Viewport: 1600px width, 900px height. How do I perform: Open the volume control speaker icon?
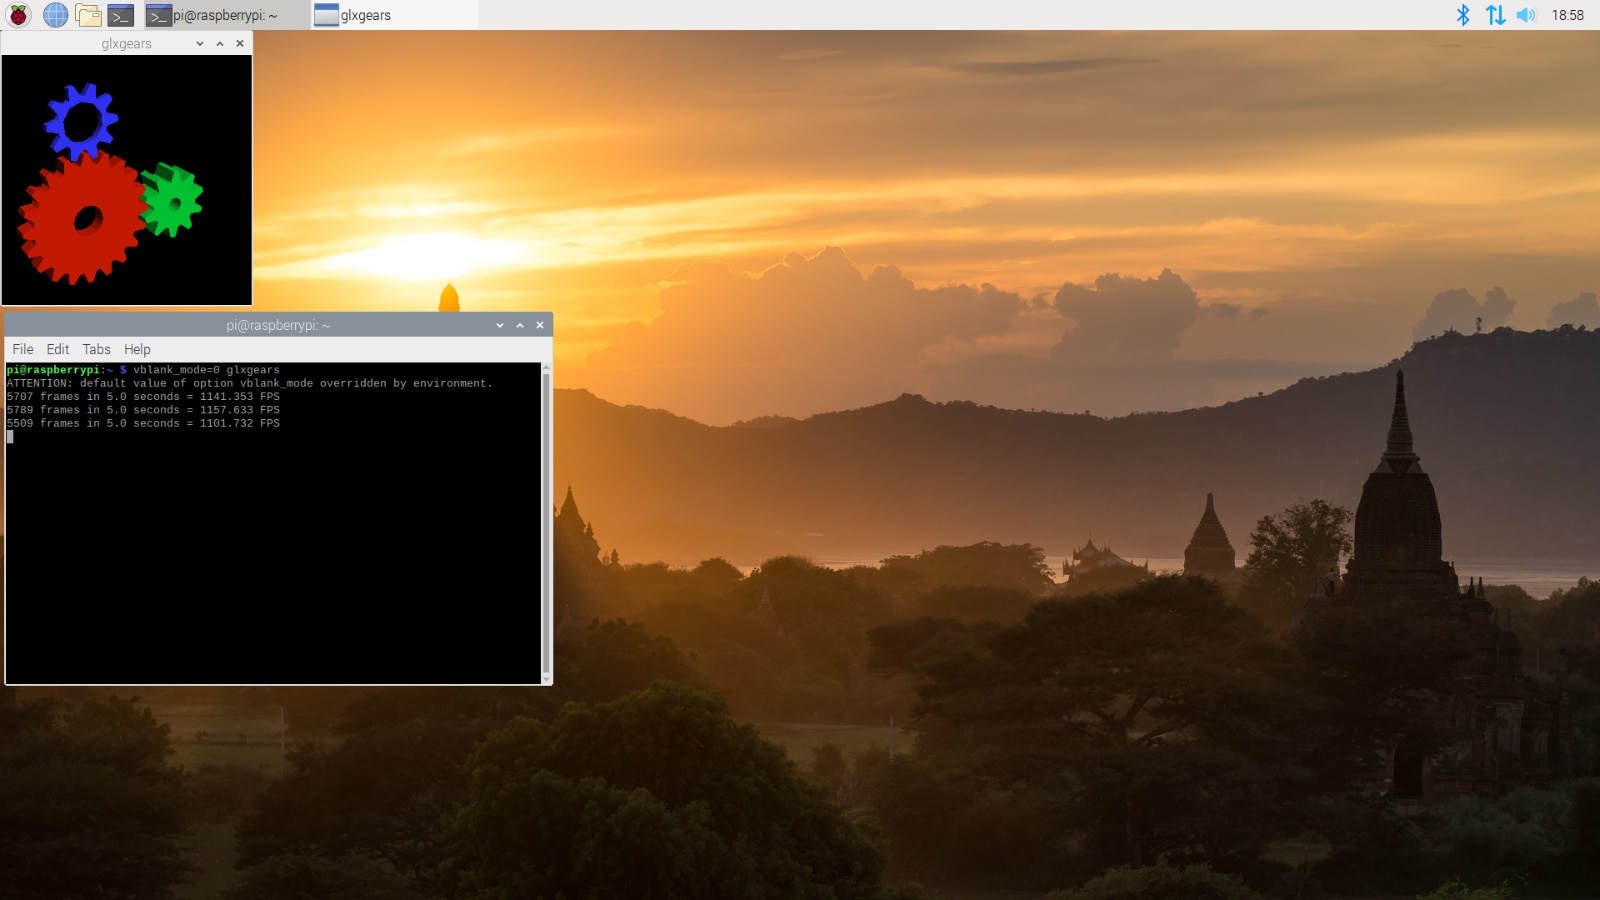(1526, 15)
